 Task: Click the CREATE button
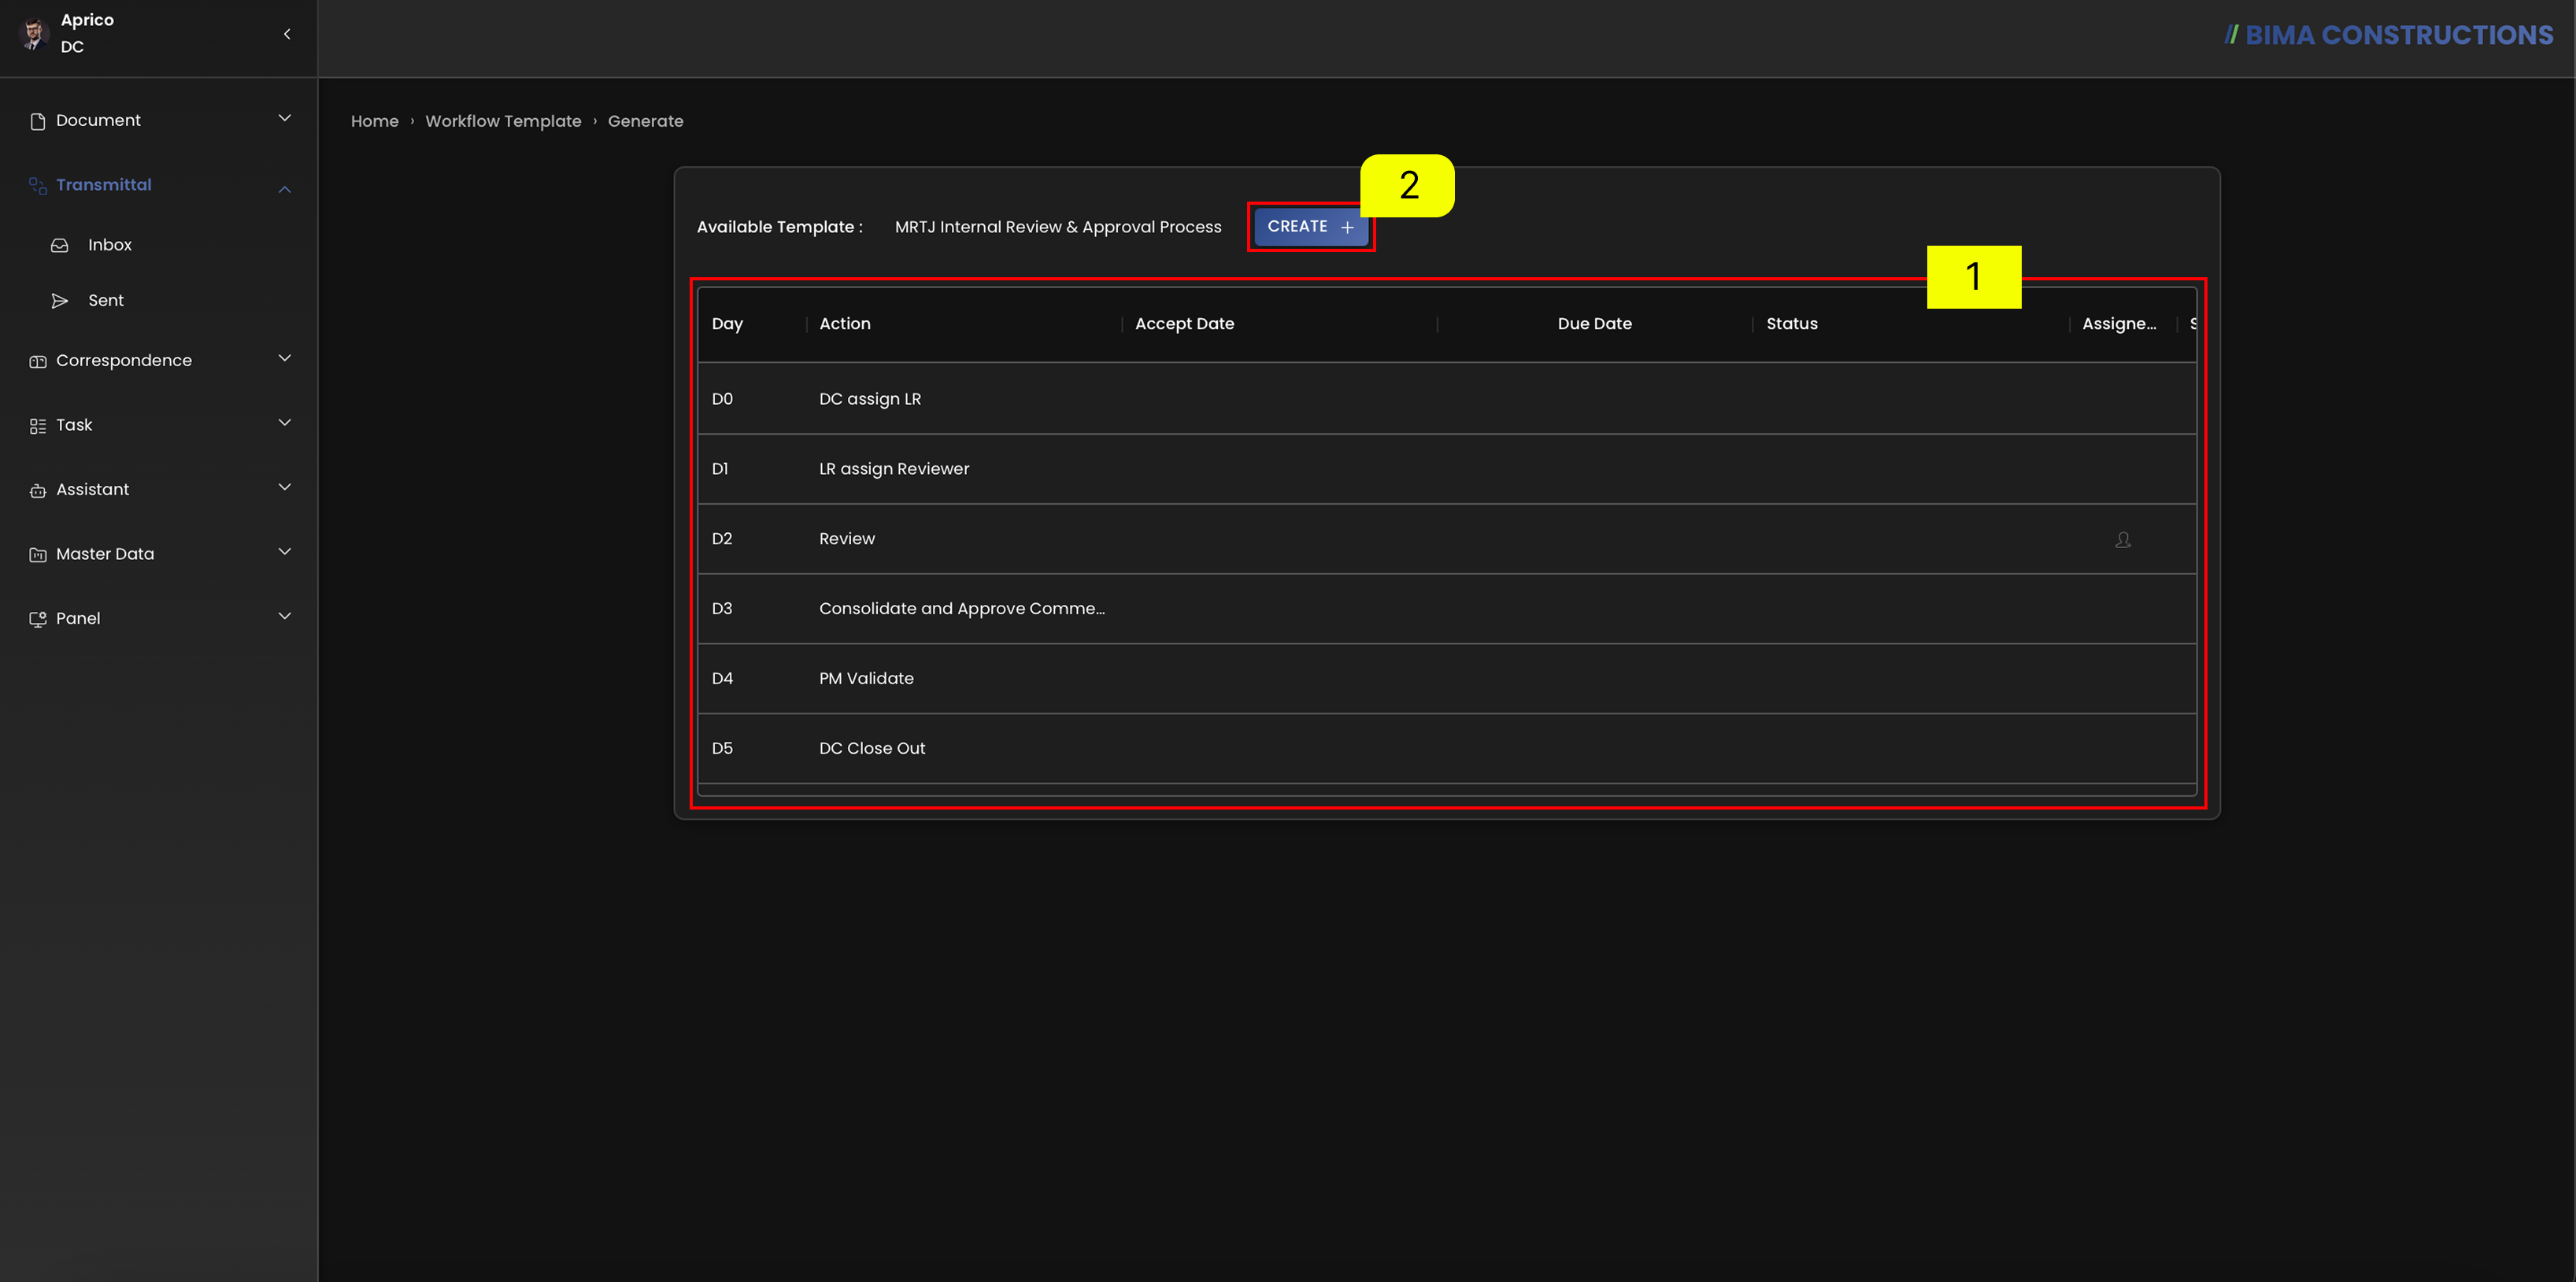tap(1310, 227)
